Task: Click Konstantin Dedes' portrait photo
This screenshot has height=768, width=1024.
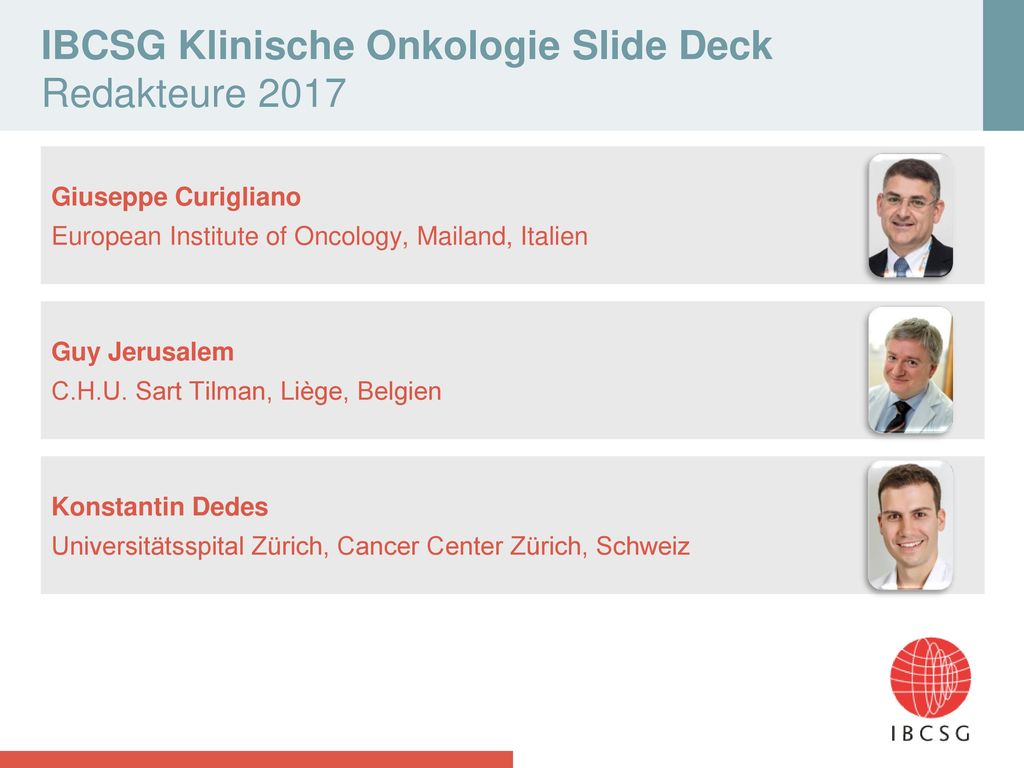Action: coord(910,526)
